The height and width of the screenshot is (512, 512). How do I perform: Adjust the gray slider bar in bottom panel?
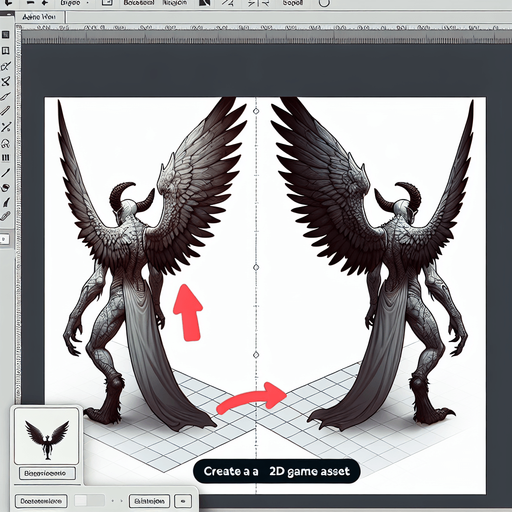(89, 501)
